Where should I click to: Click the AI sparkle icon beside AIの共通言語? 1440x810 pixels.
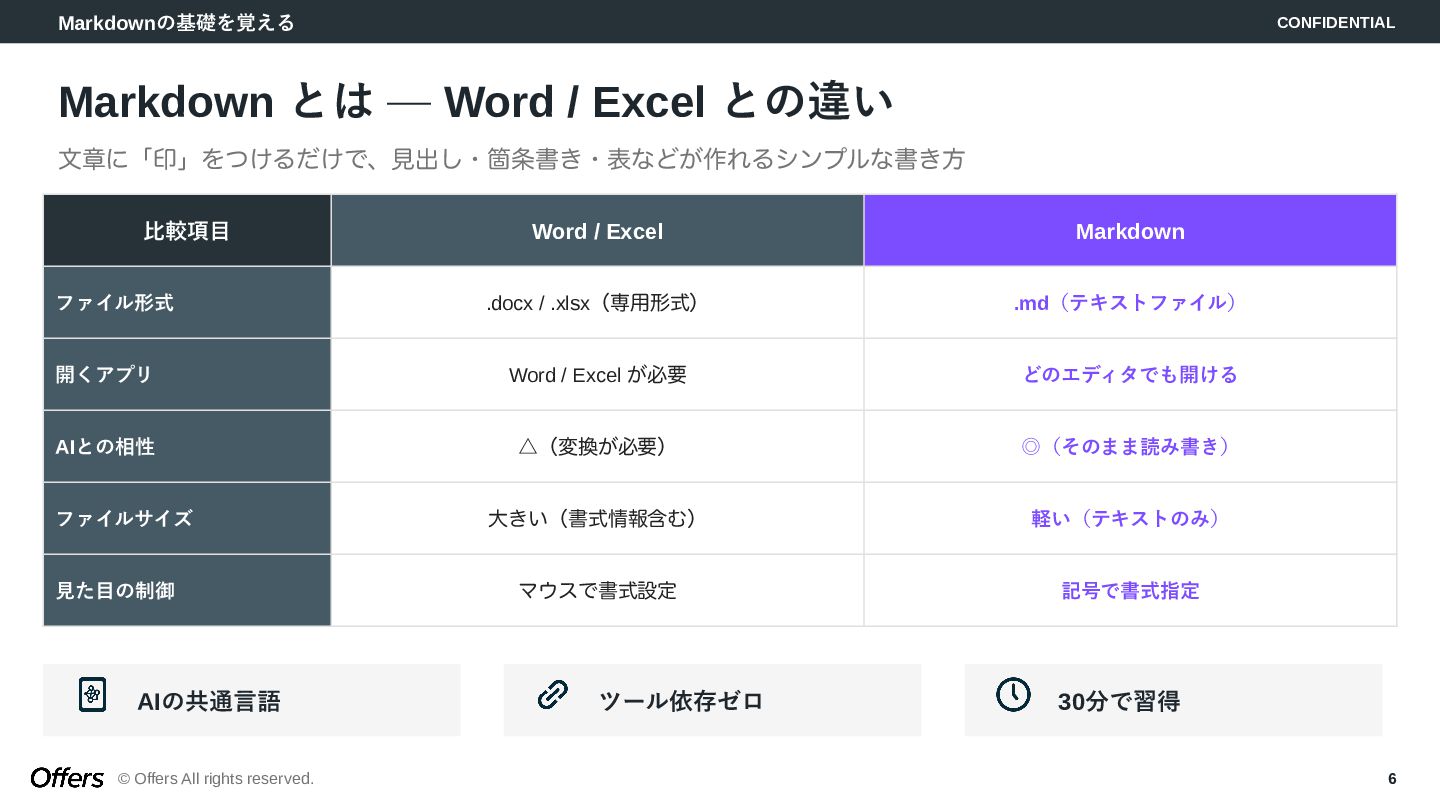point(92,694)
